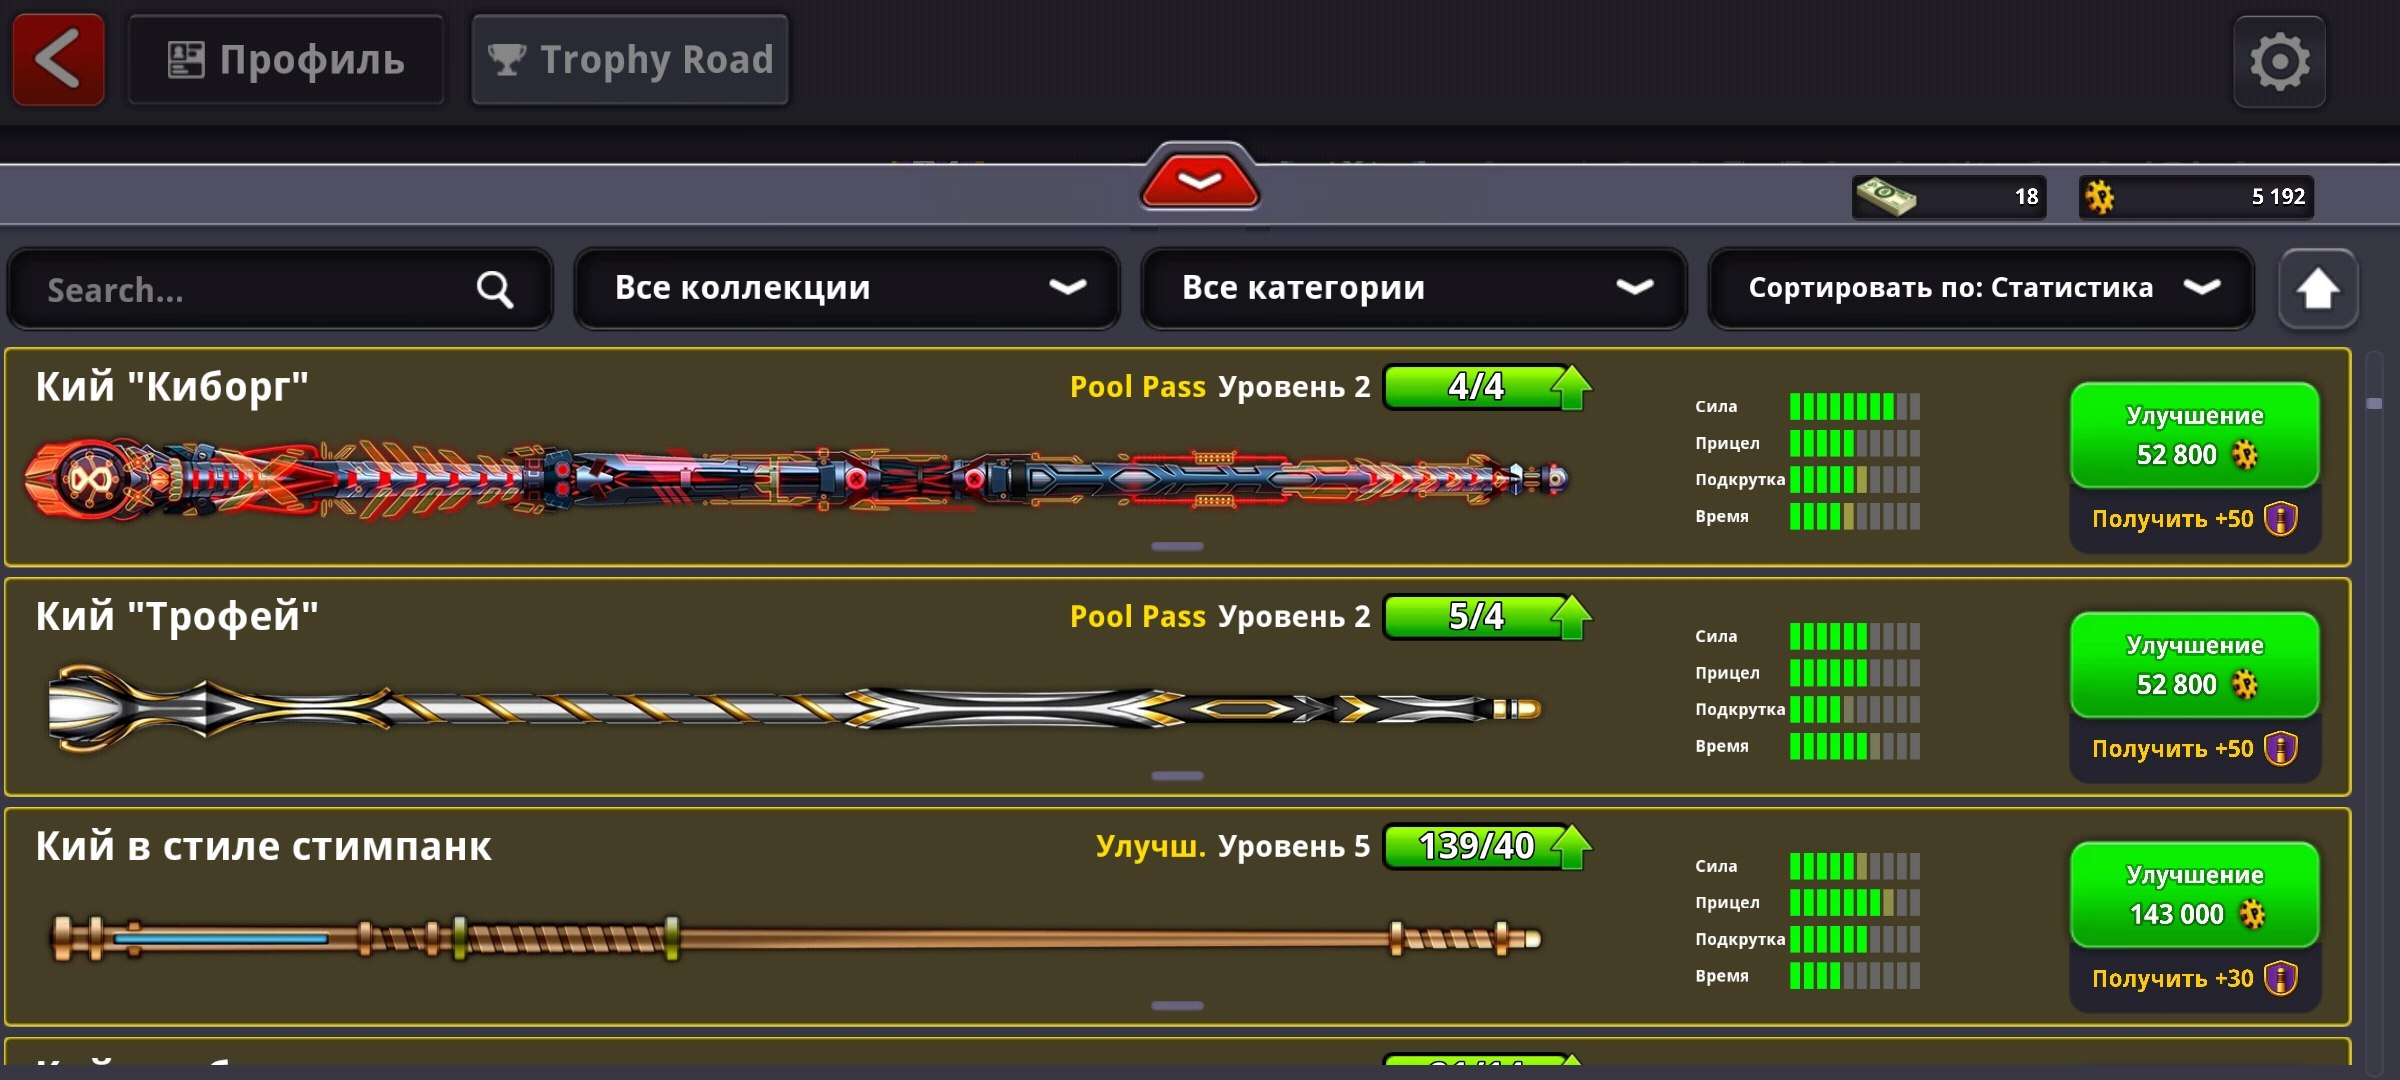Click green upgrade arrow on Киборг cue
This screenshot has width=2400, height=1080.
pyautogui.click(x=1571, y=388)
